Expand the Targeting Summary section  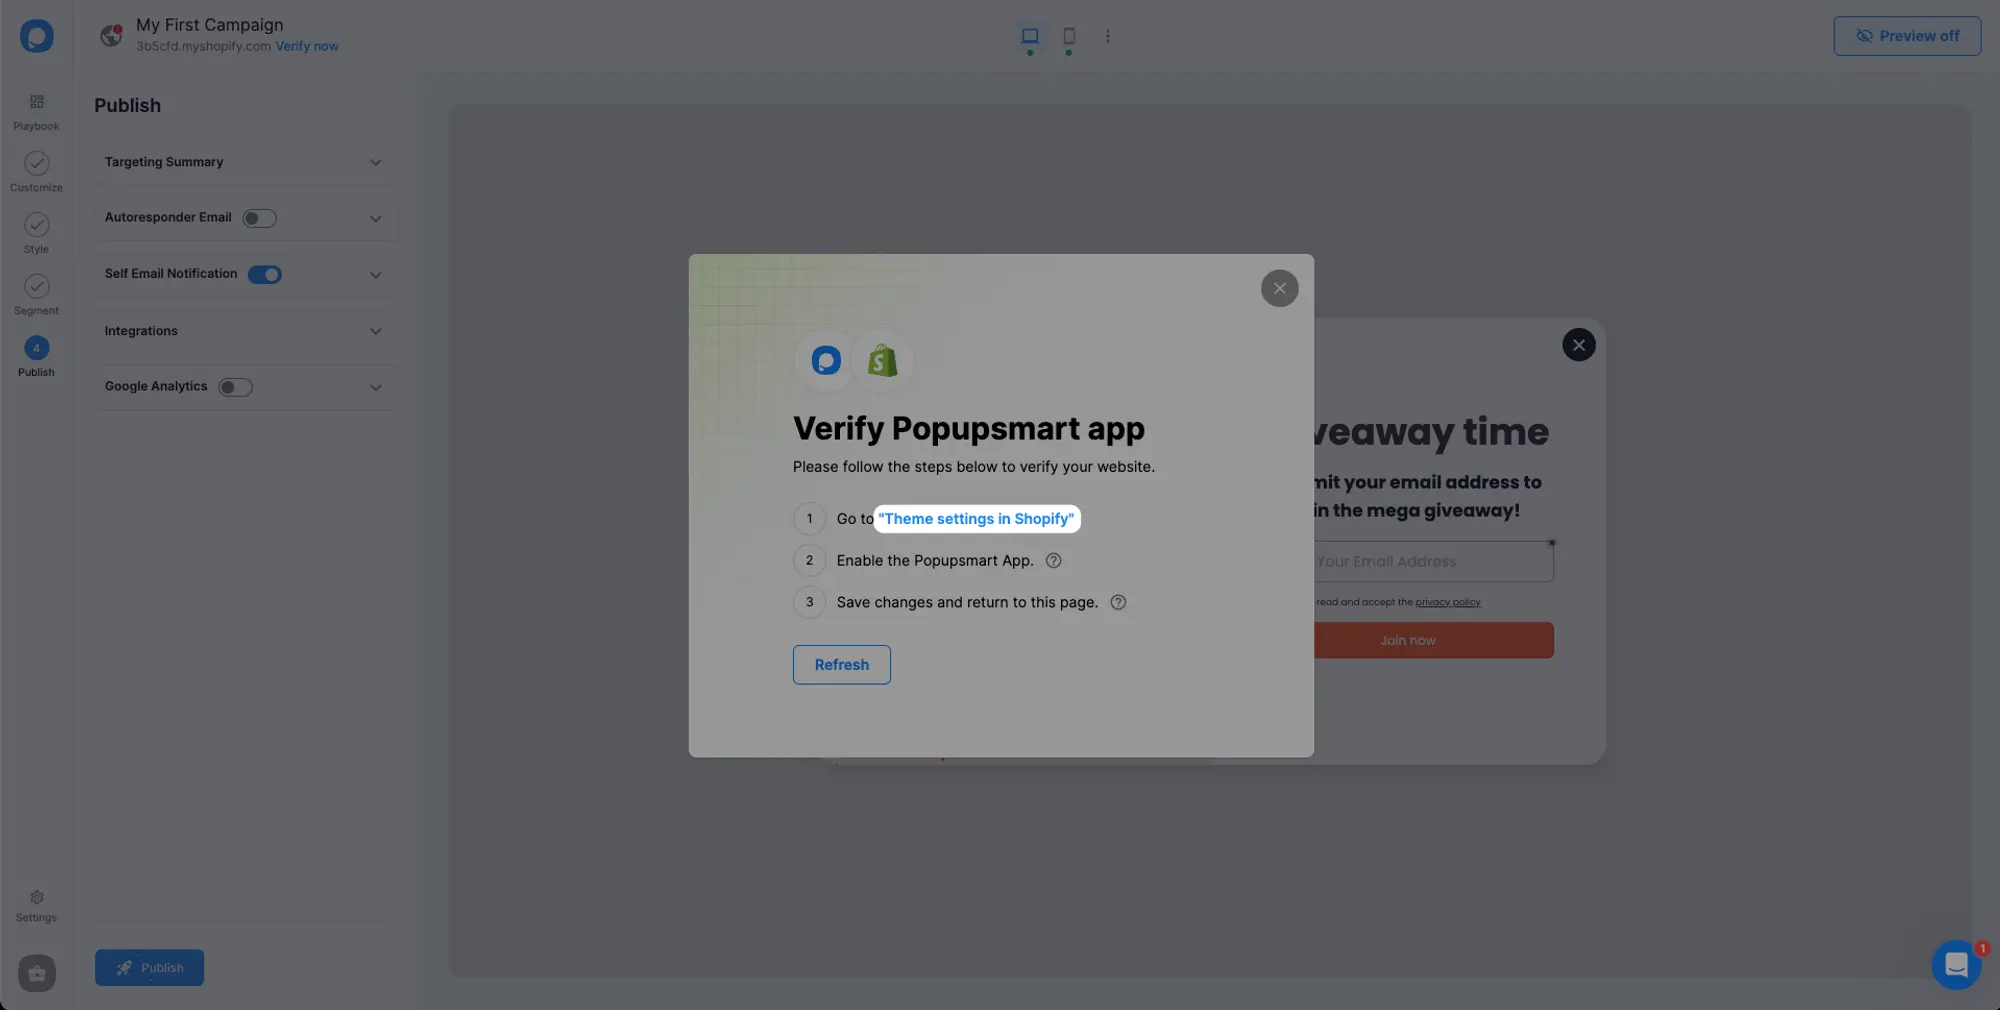click(x=245, y=162)
